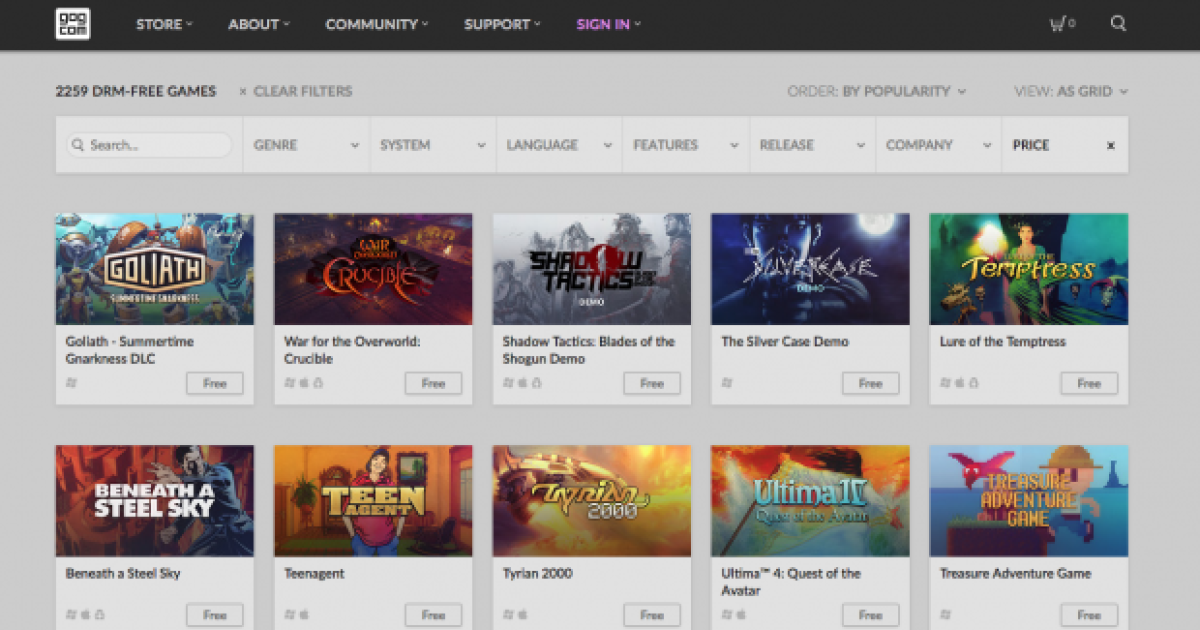The width and height of the screenshot is (1200, 630).
Task: Change Order by Popularity sorting
Action: click(x=877, y=91)
